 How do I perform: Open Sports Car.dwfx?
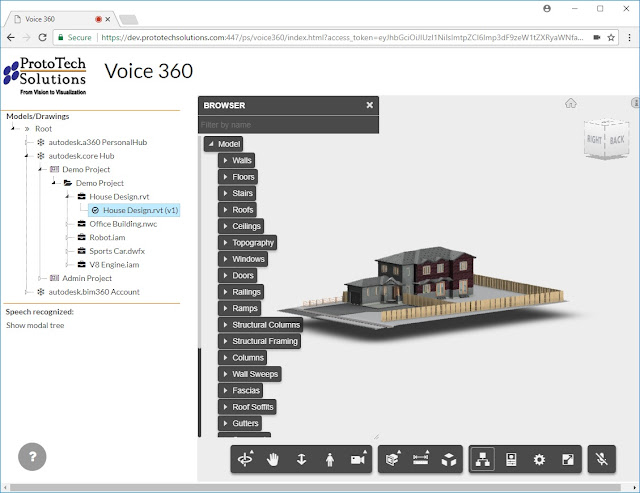click(117, 251)
